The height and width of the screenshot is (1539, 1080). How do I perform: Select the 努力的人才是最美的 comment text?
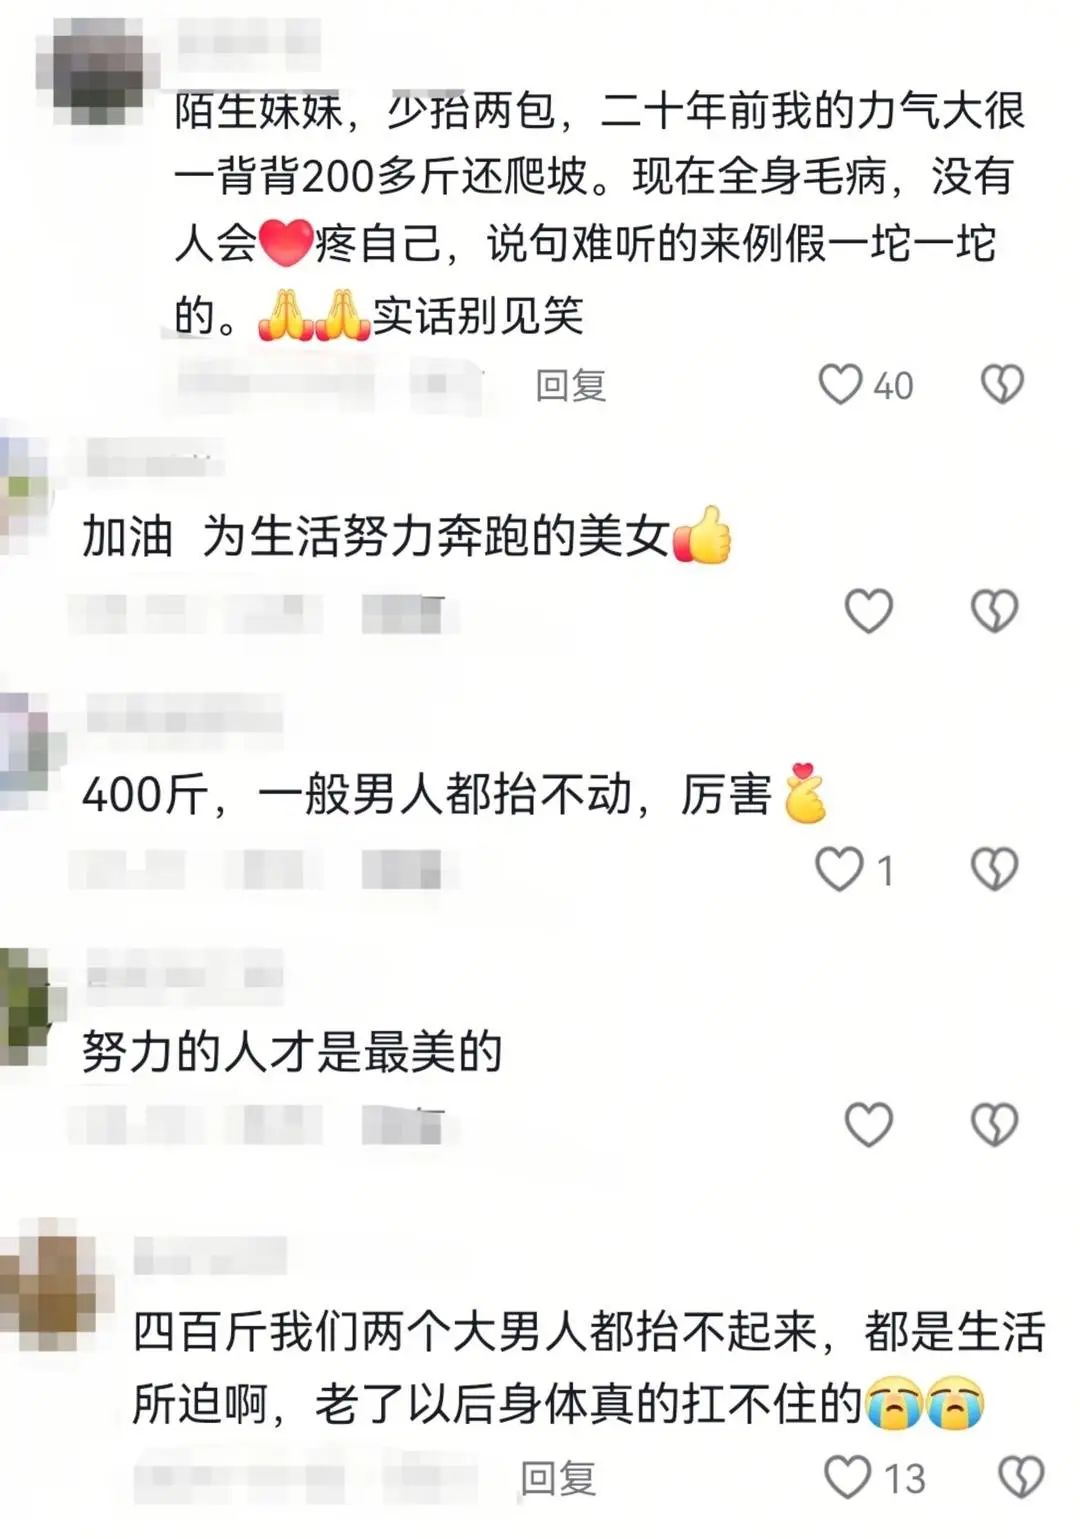click(x=292, y=1052)
